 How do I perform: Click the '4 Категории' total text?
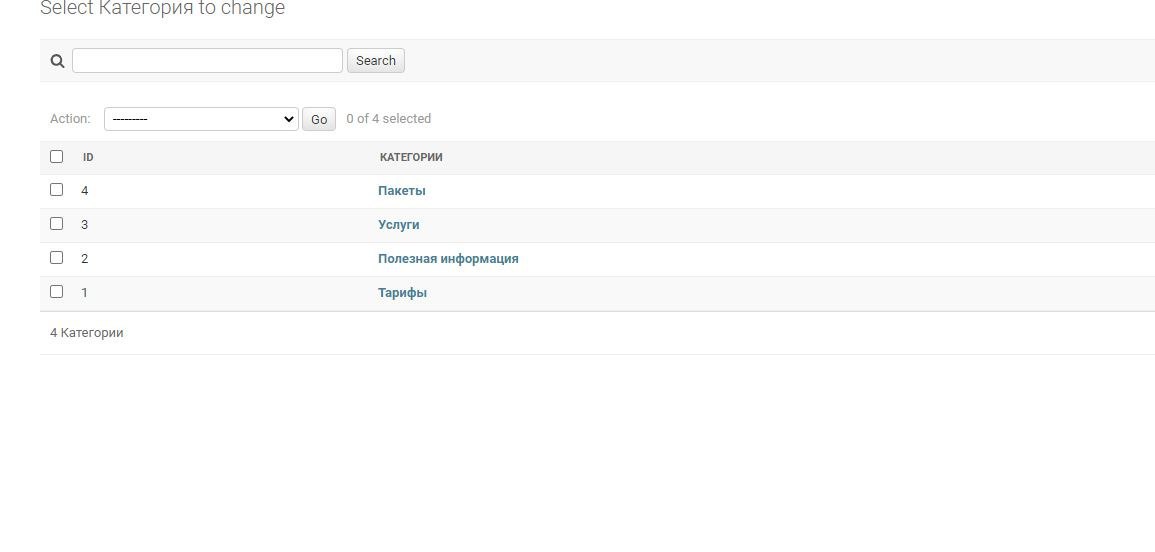point(87,332)
